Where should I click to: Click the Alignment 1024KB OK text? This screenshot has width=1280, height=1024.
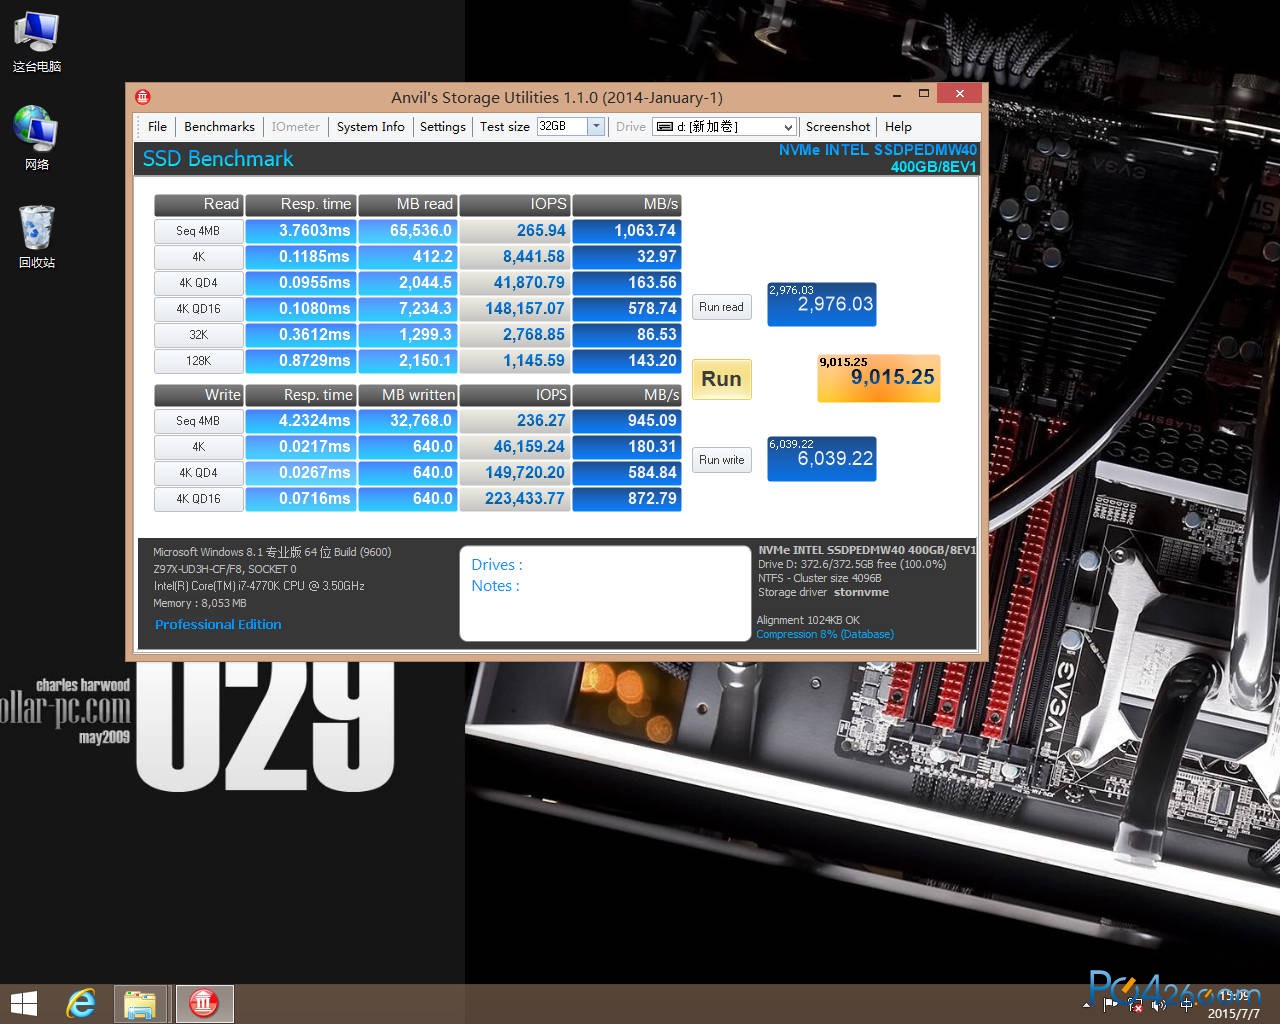[x=808, y=620]
